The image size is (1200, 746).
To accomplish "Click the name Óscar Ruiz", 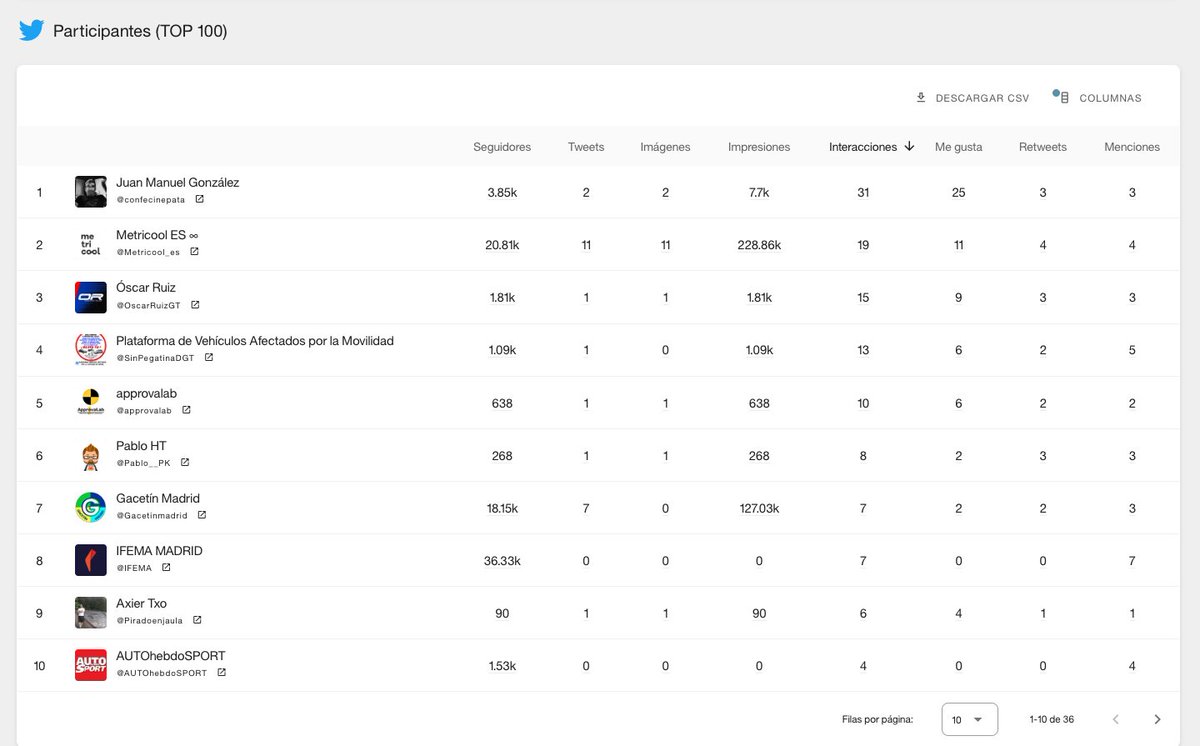I will tap(146, 288).
